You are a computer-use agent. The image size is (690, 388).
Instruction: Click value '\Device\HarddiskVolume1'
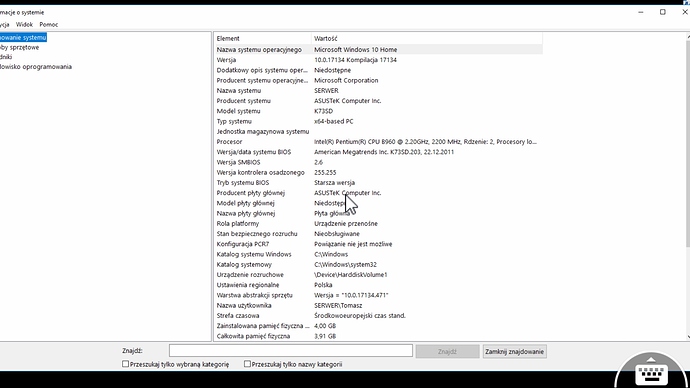click(351, 275)
